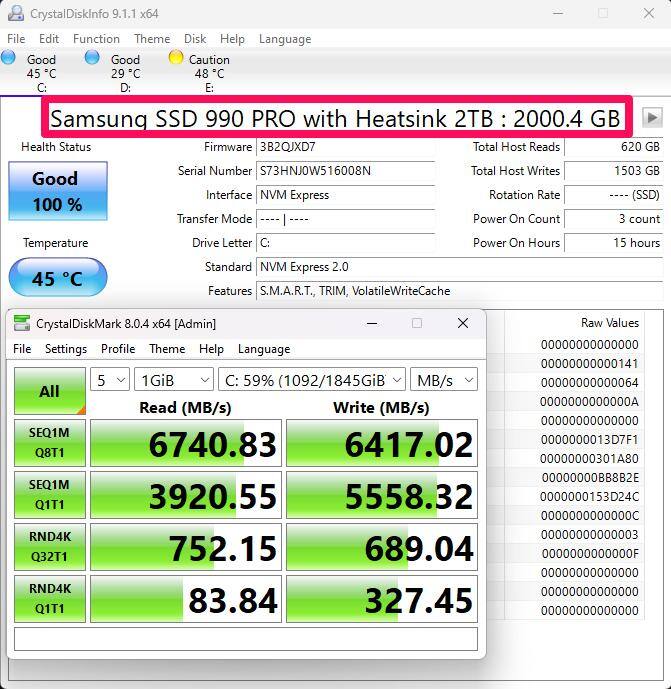Start the SEQ1M Q1T1 benchmark test
671x689 pixels.
[49, 495]
